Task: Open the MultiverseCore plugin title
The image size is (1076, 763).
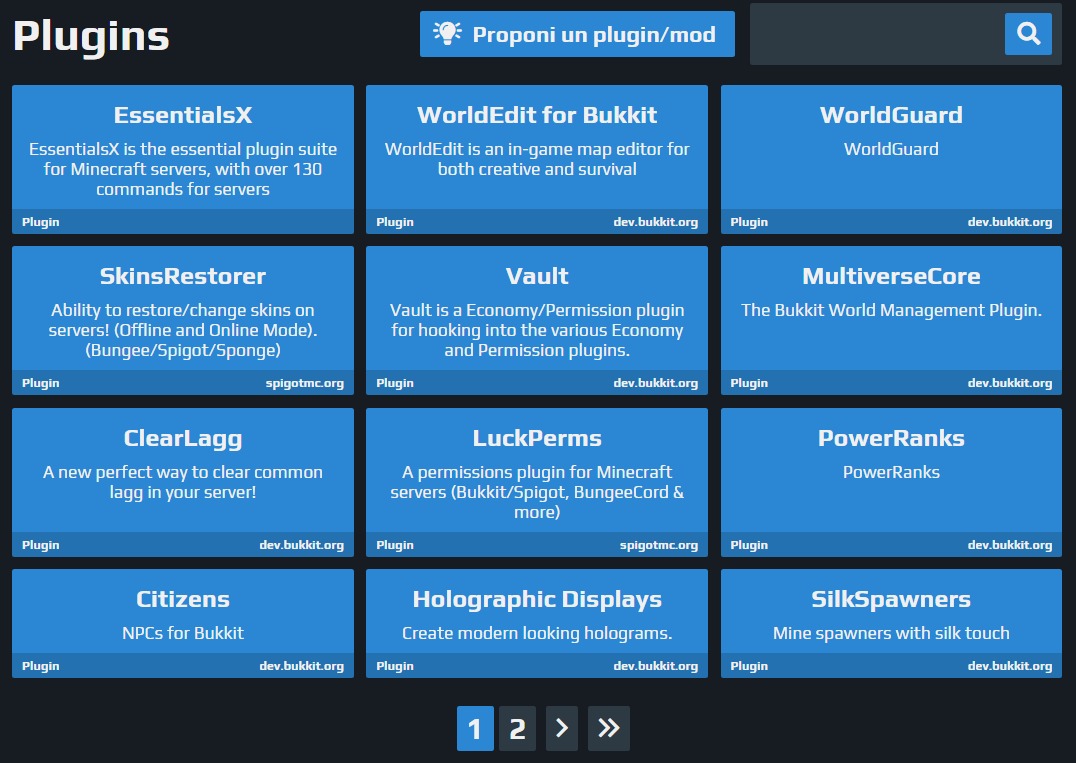Action: [x=891, y=277]
